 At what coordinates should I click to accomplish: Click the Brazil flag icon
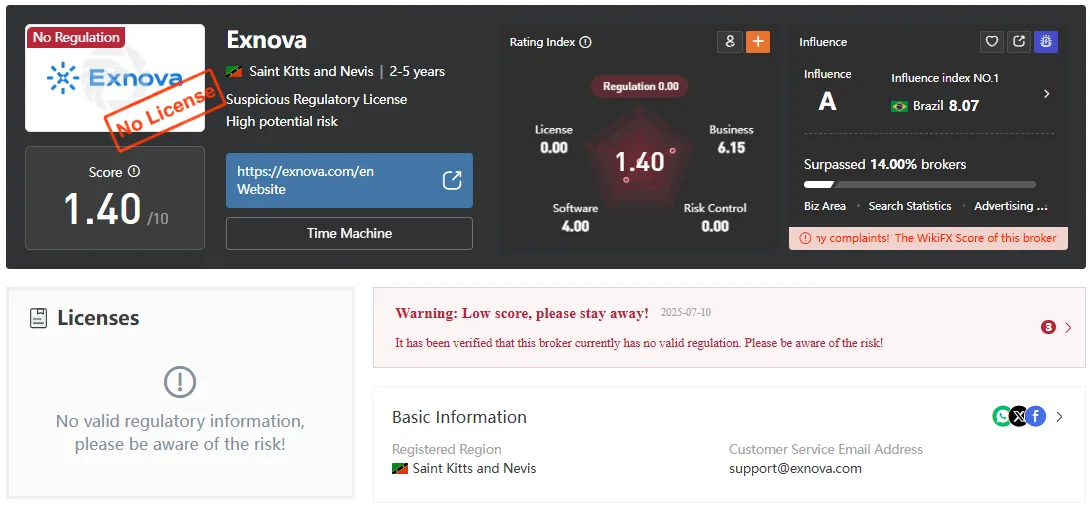coord(900,106)
